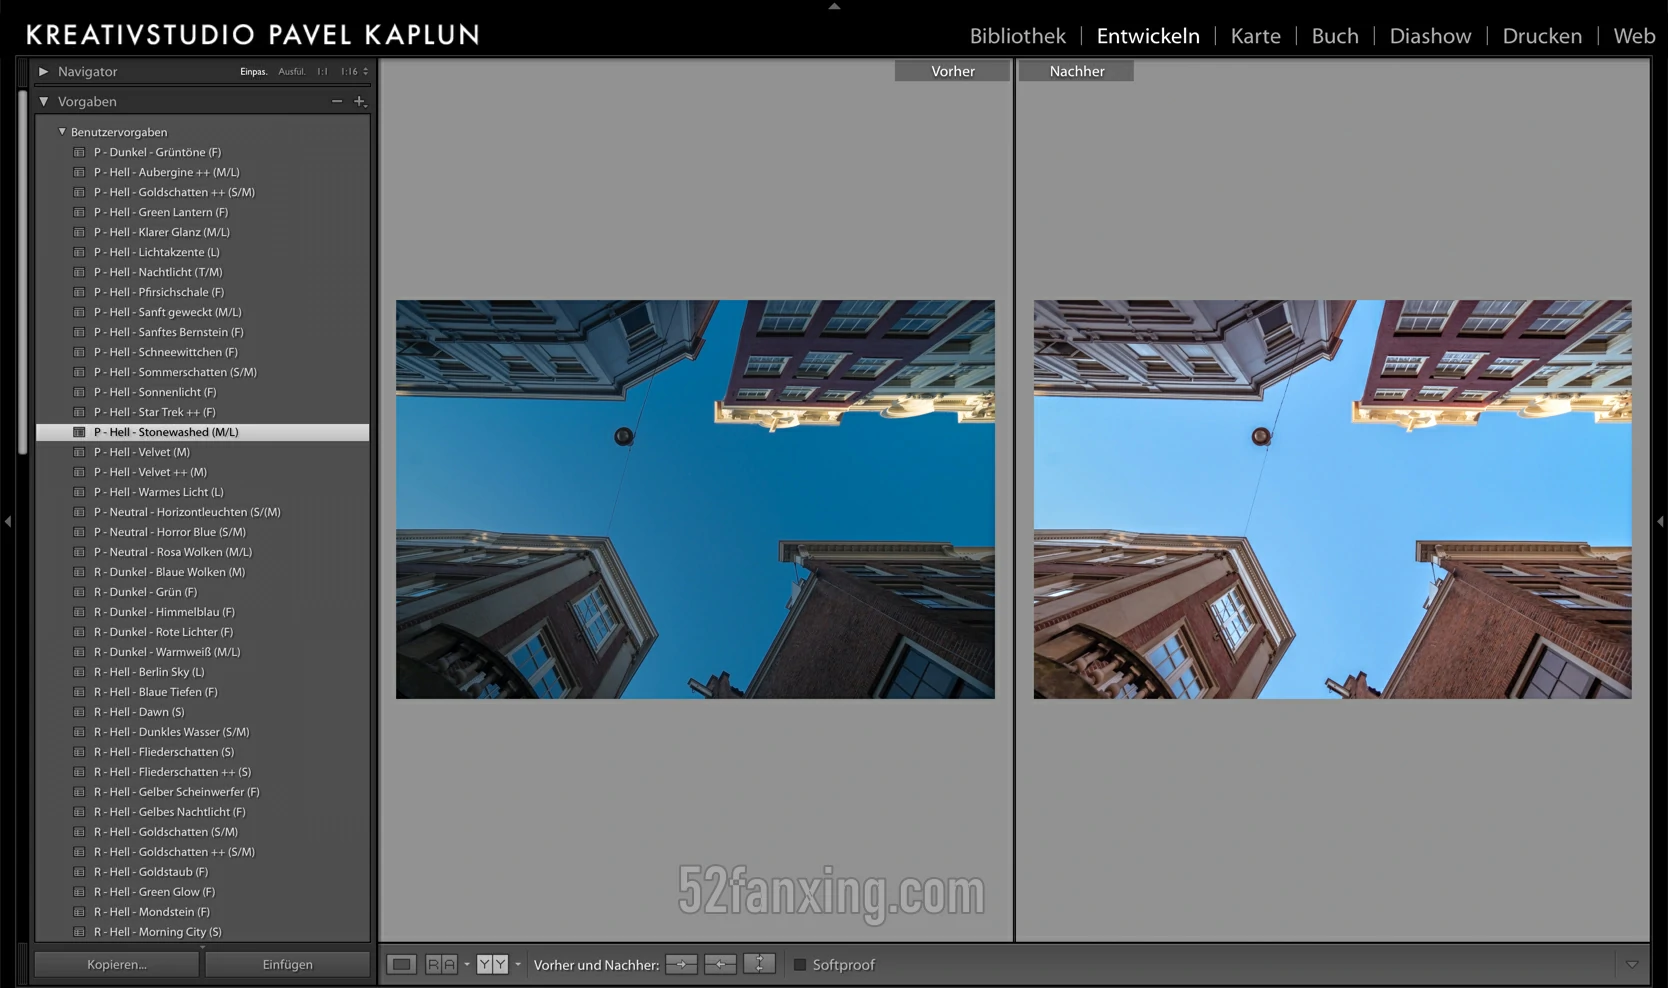Viewport: 1668px width, 988px height.
Task: Switch to the Entwickeln module
Action: [1148, 36]
